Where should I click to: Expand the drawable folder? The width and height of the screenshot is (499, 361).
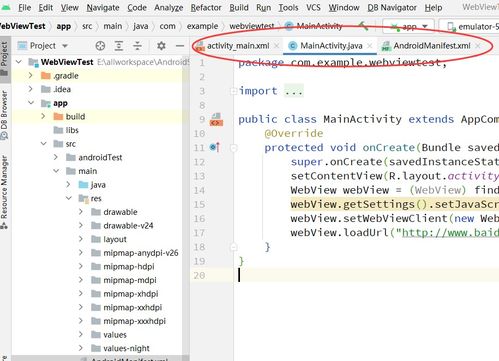[x=81, y=212]
